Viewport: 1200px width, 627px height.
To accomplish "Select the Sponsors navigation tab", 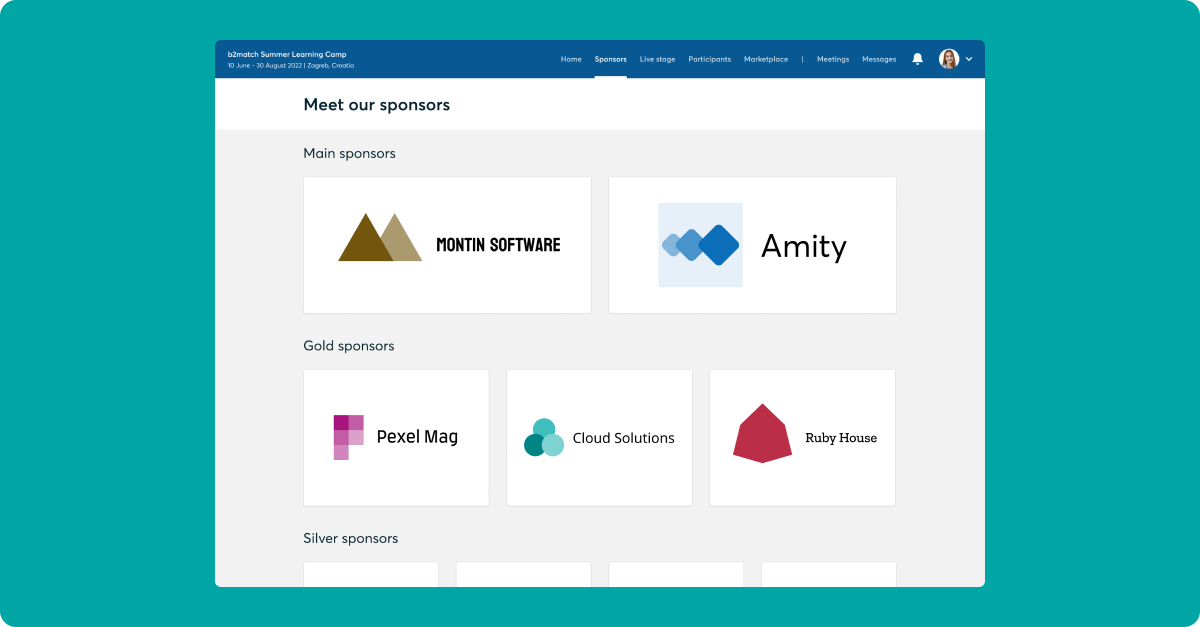I will tap(610, 59).
